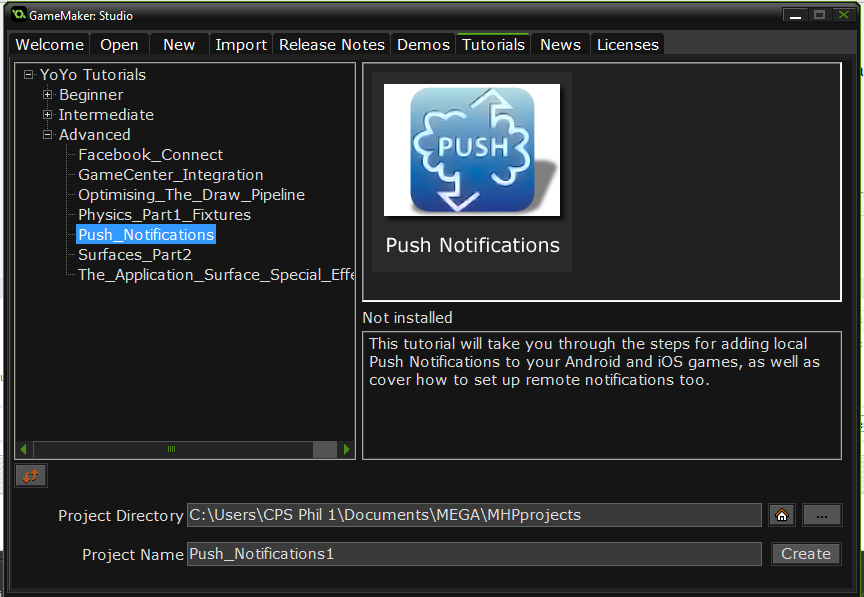Click the home directory icon button
864x597 pixels.
point(781,515)
